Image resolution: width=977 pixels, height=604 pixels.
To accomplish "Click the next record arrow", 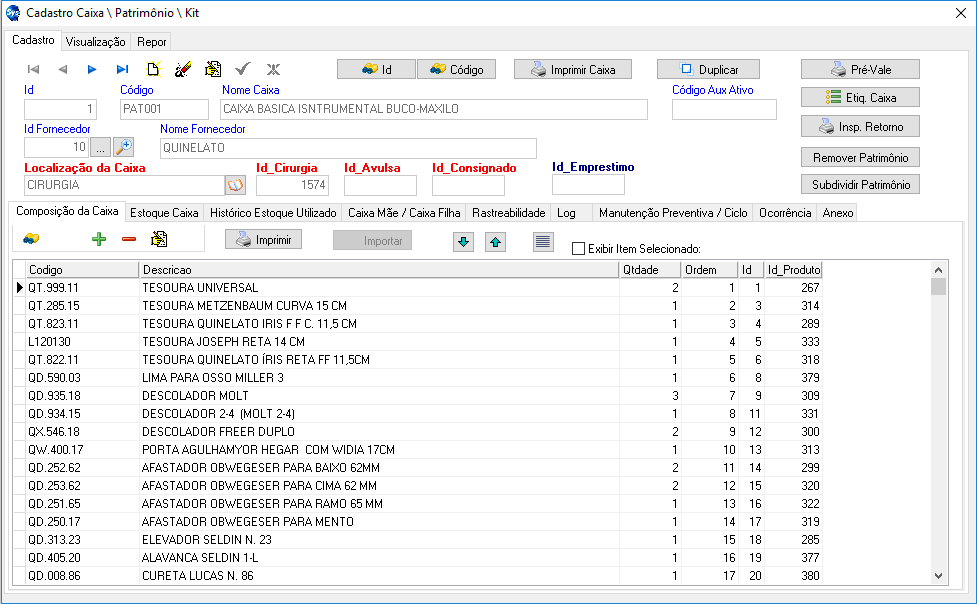I will [x=92, y=70].
